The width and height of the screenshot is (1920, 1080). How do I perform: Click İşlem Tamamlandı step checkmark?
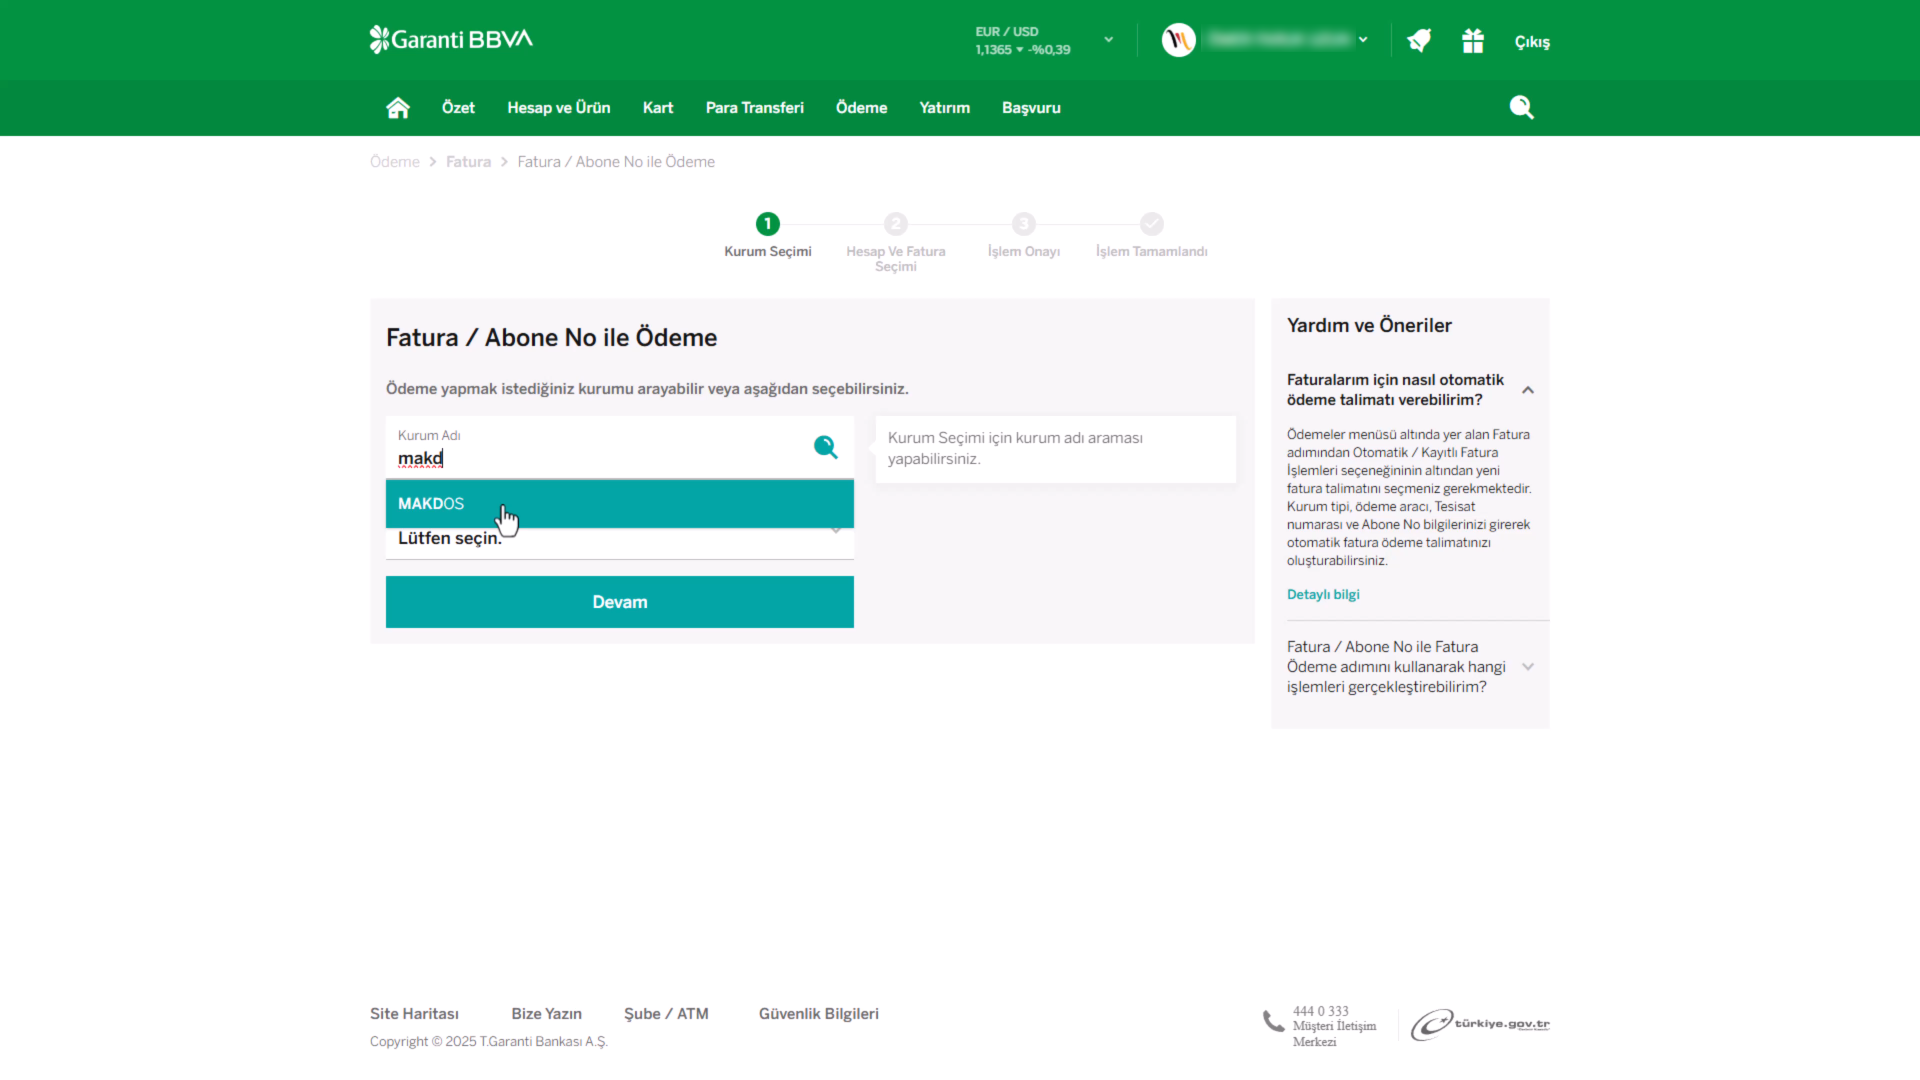[1152, 224]
